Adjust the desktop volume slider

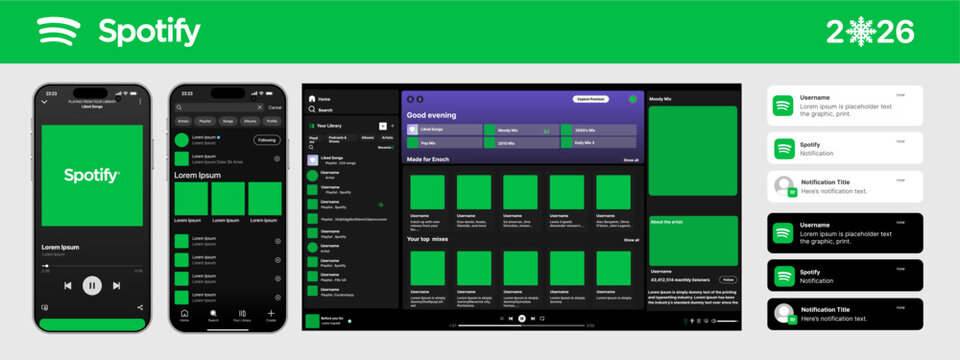727,321
